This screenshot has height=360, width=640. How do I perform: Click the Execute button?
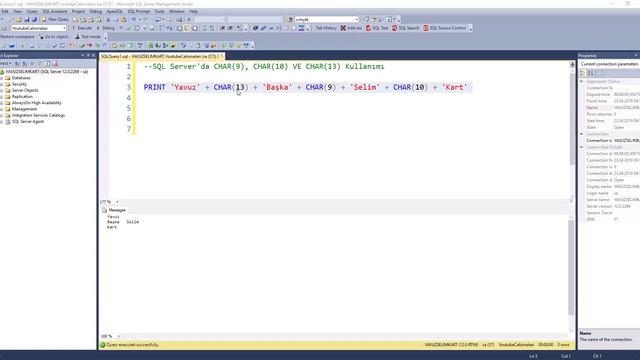click(x=82, y=28)
